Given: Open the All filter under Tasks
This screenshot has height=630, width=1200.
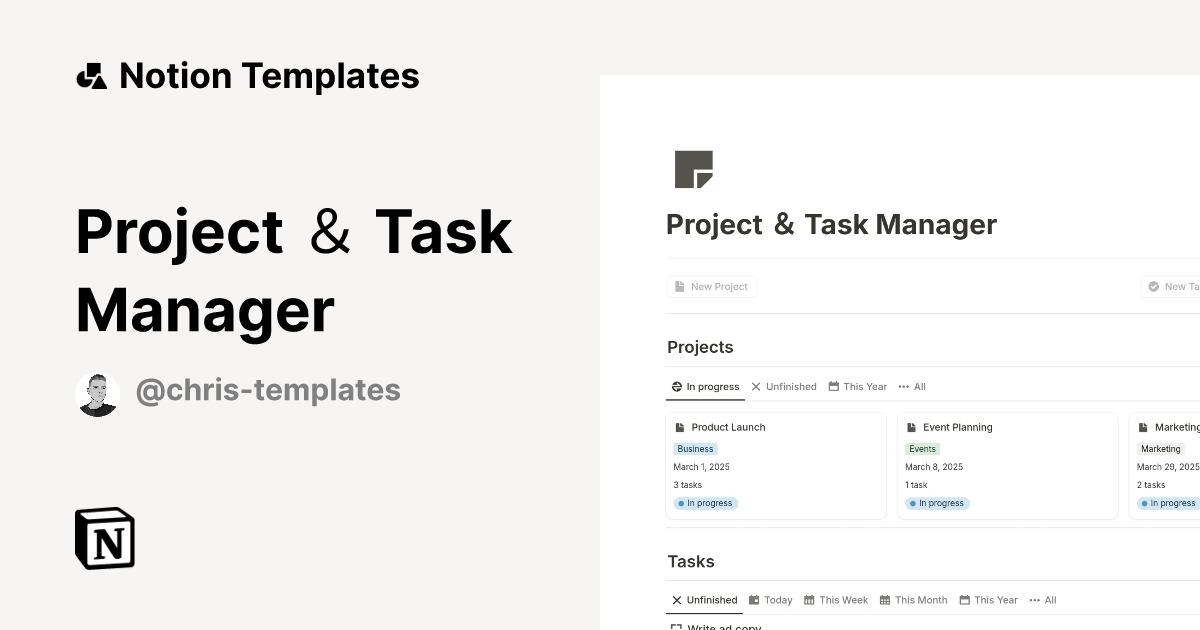Looking at the screenshot, I should 1043,600.
